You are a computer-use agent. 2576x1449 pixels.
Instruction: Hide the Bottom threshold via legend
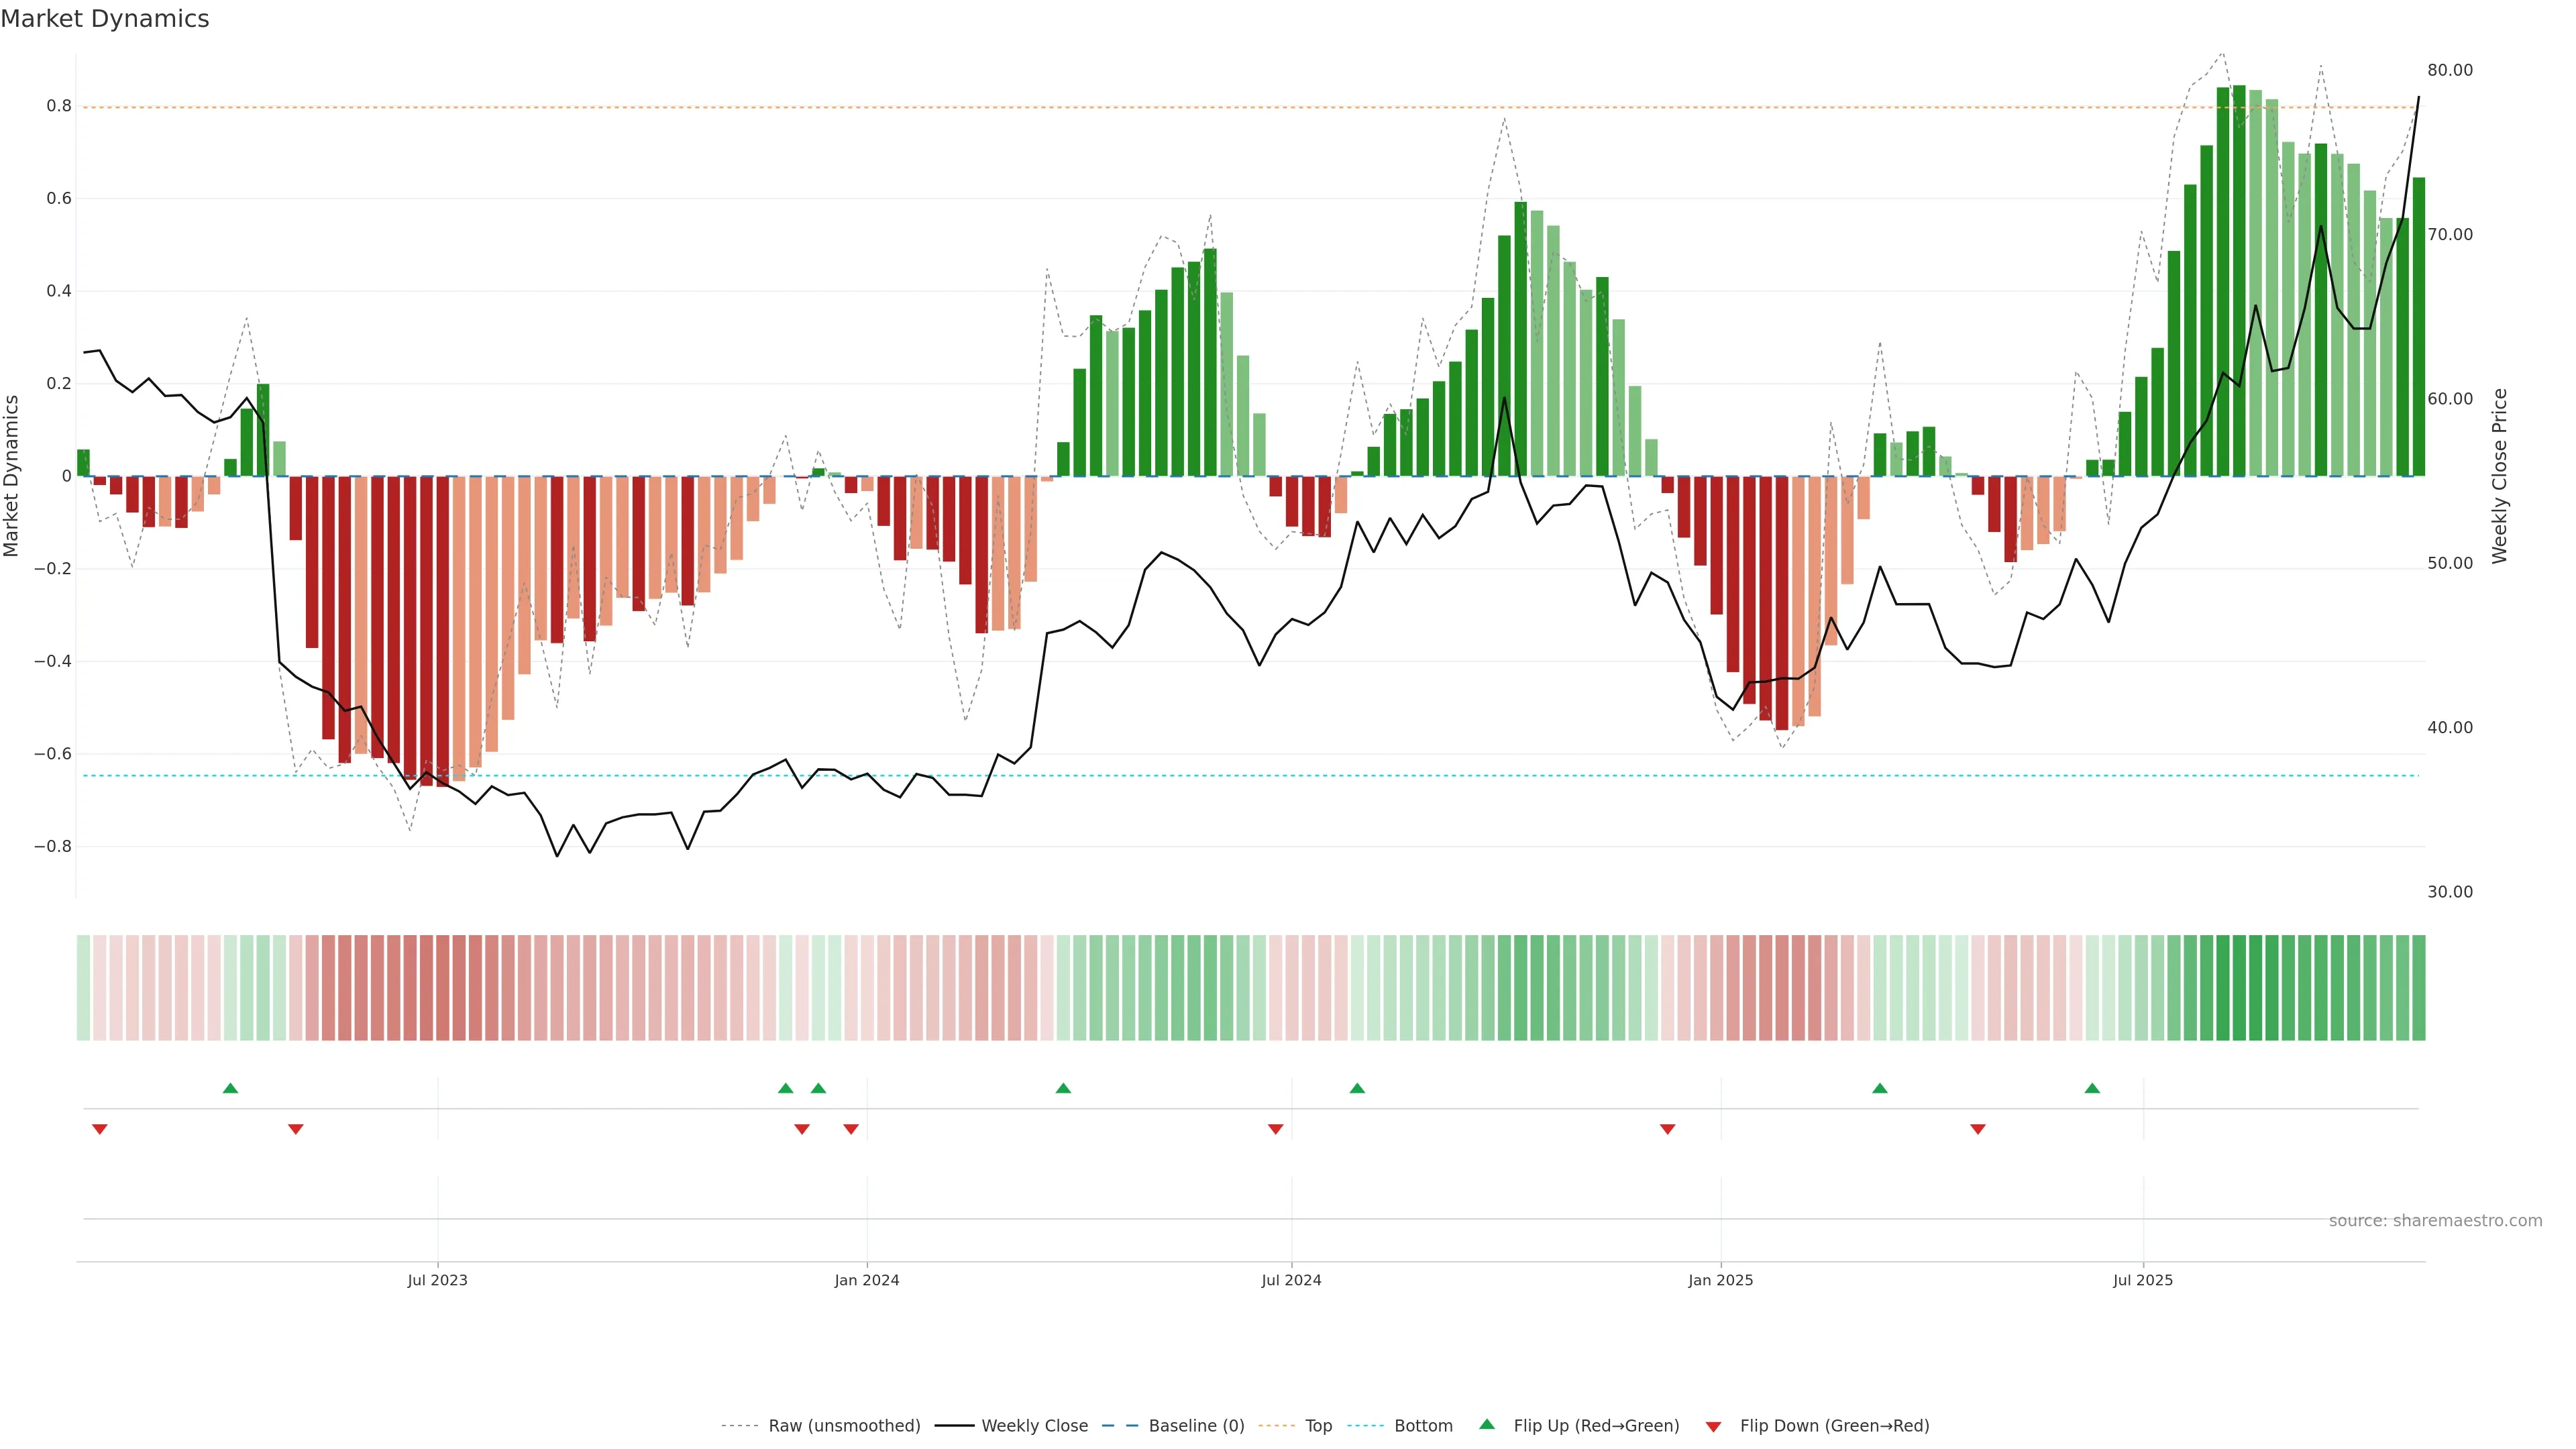click(x=1423, y=1426)
